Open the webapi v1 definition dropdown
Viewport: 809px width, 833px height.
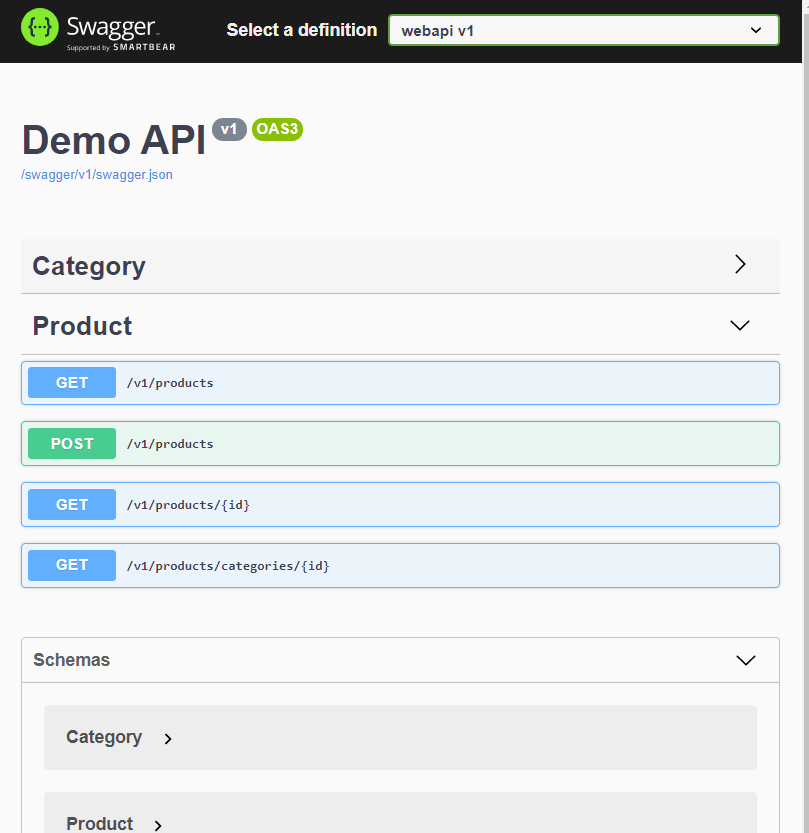(584, 30)
